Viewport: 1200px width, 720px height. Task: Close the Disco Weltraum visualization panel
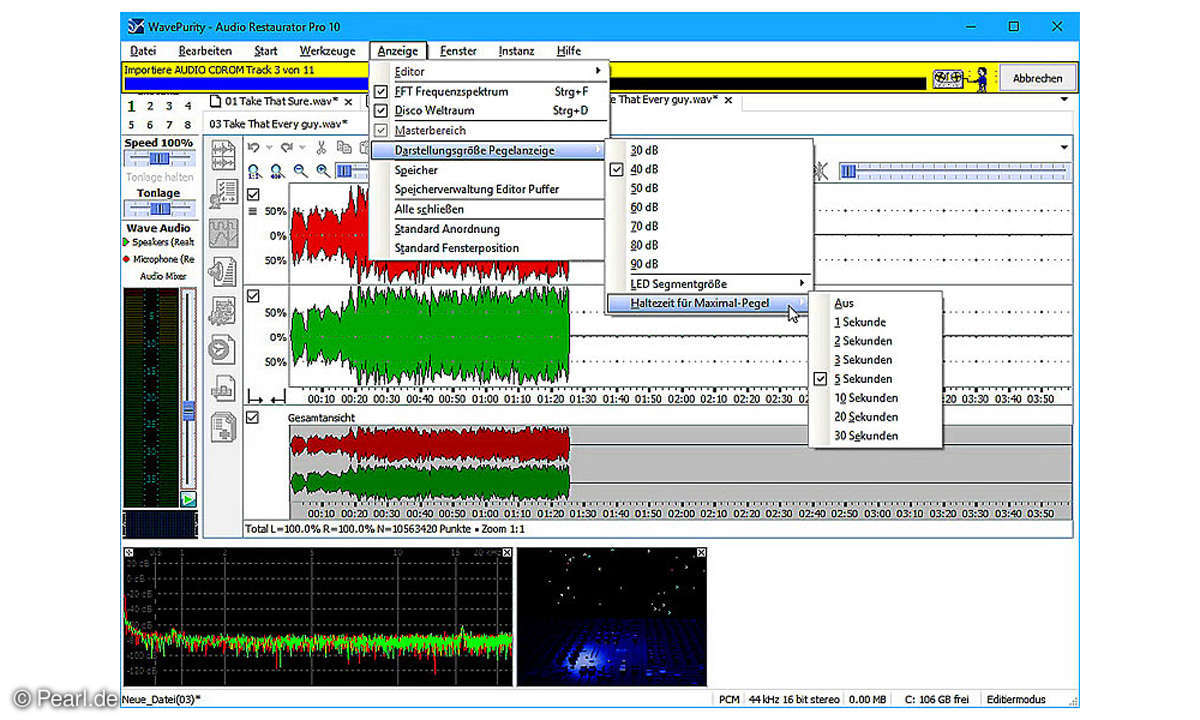click(700, 553)
